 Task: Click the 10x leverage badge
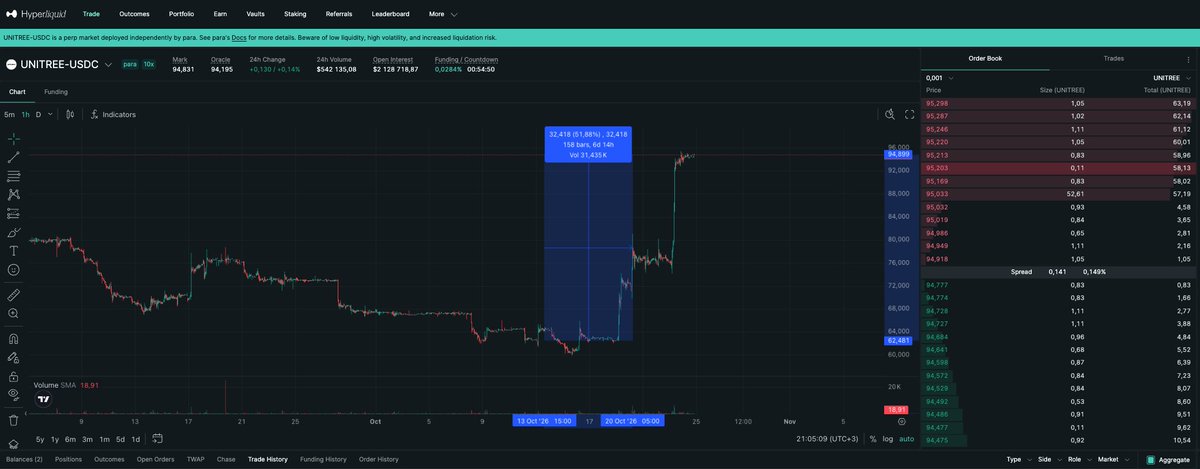[x=148, y=64]
